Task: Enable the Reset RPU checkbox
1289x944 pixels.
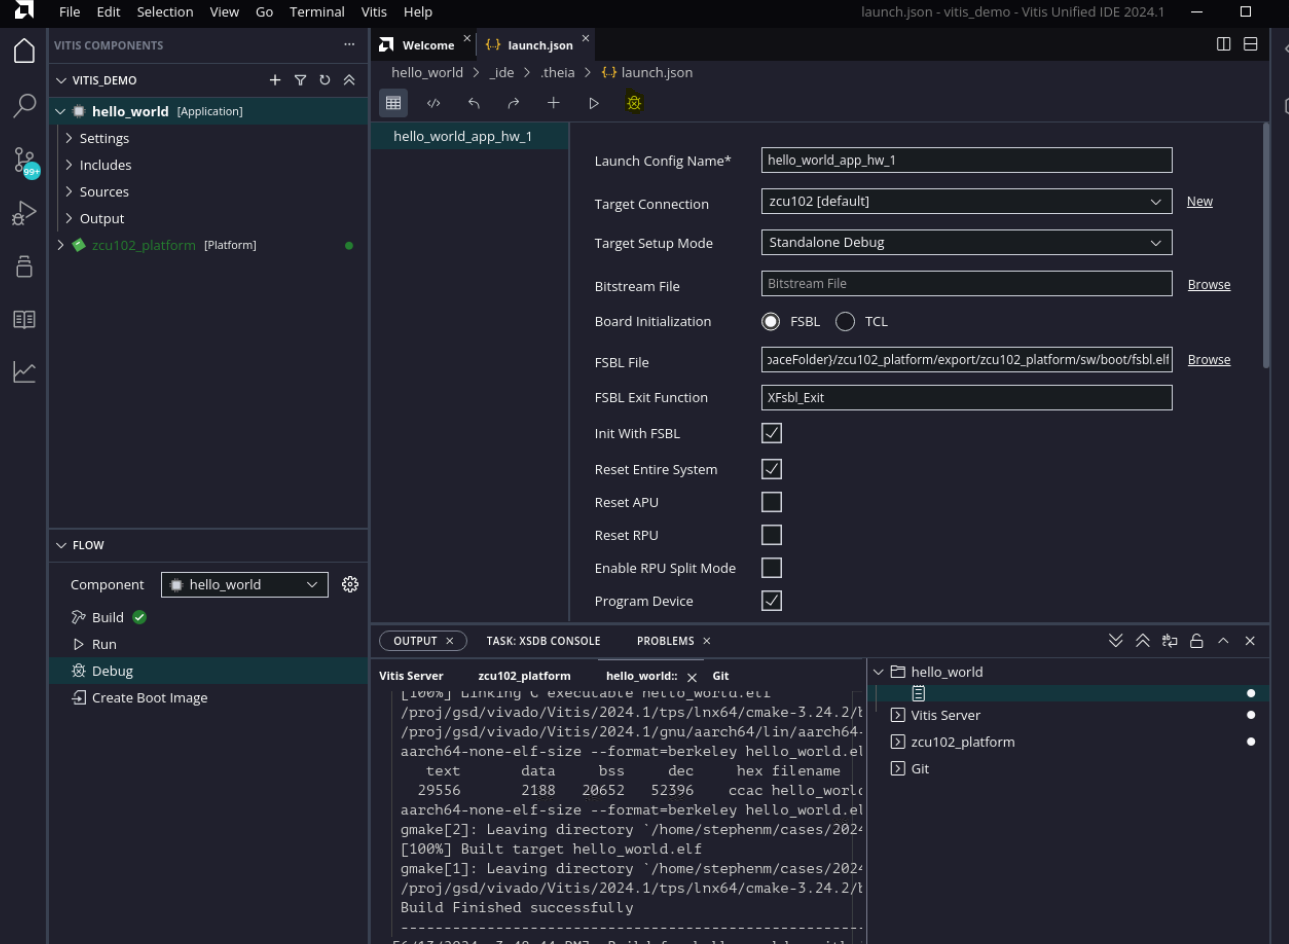Action: click(x=772, y=535)
